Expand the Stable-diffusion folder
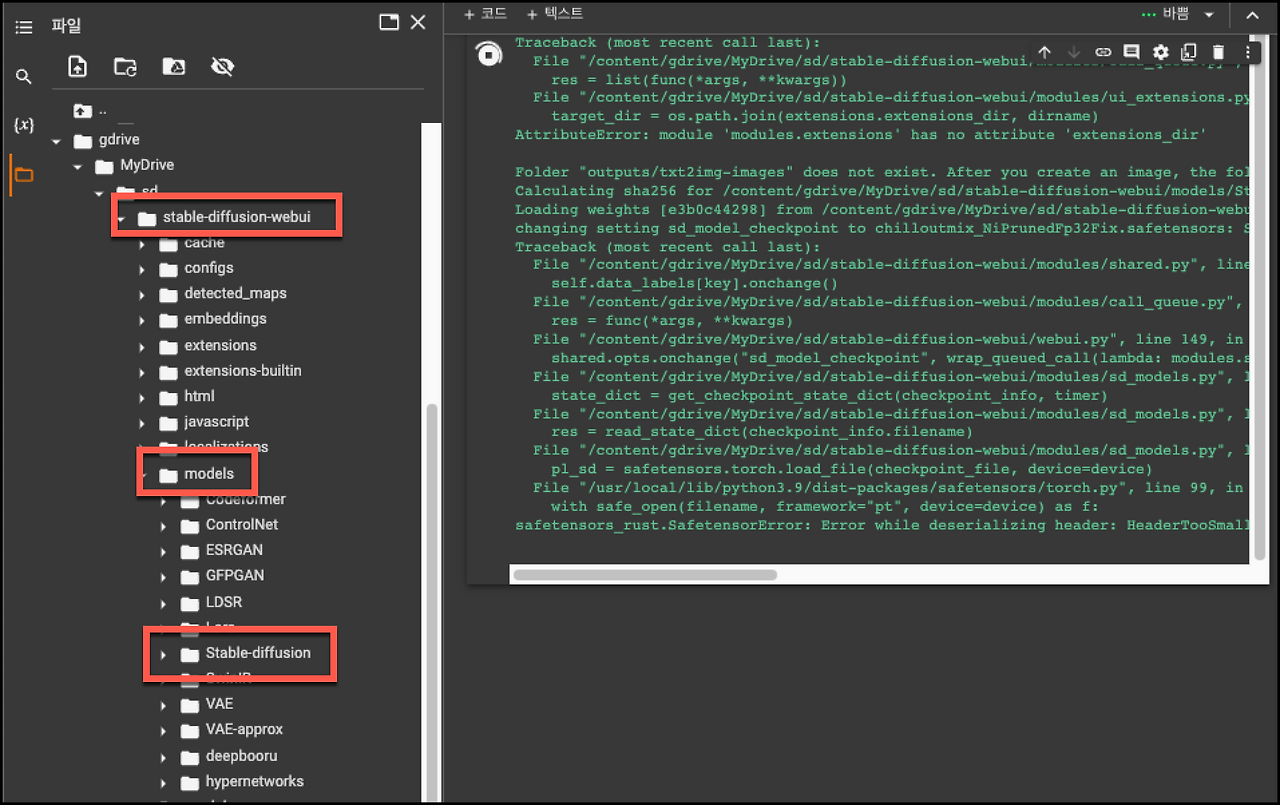This screenshot has height=805, width=1280. pos(163,654)
